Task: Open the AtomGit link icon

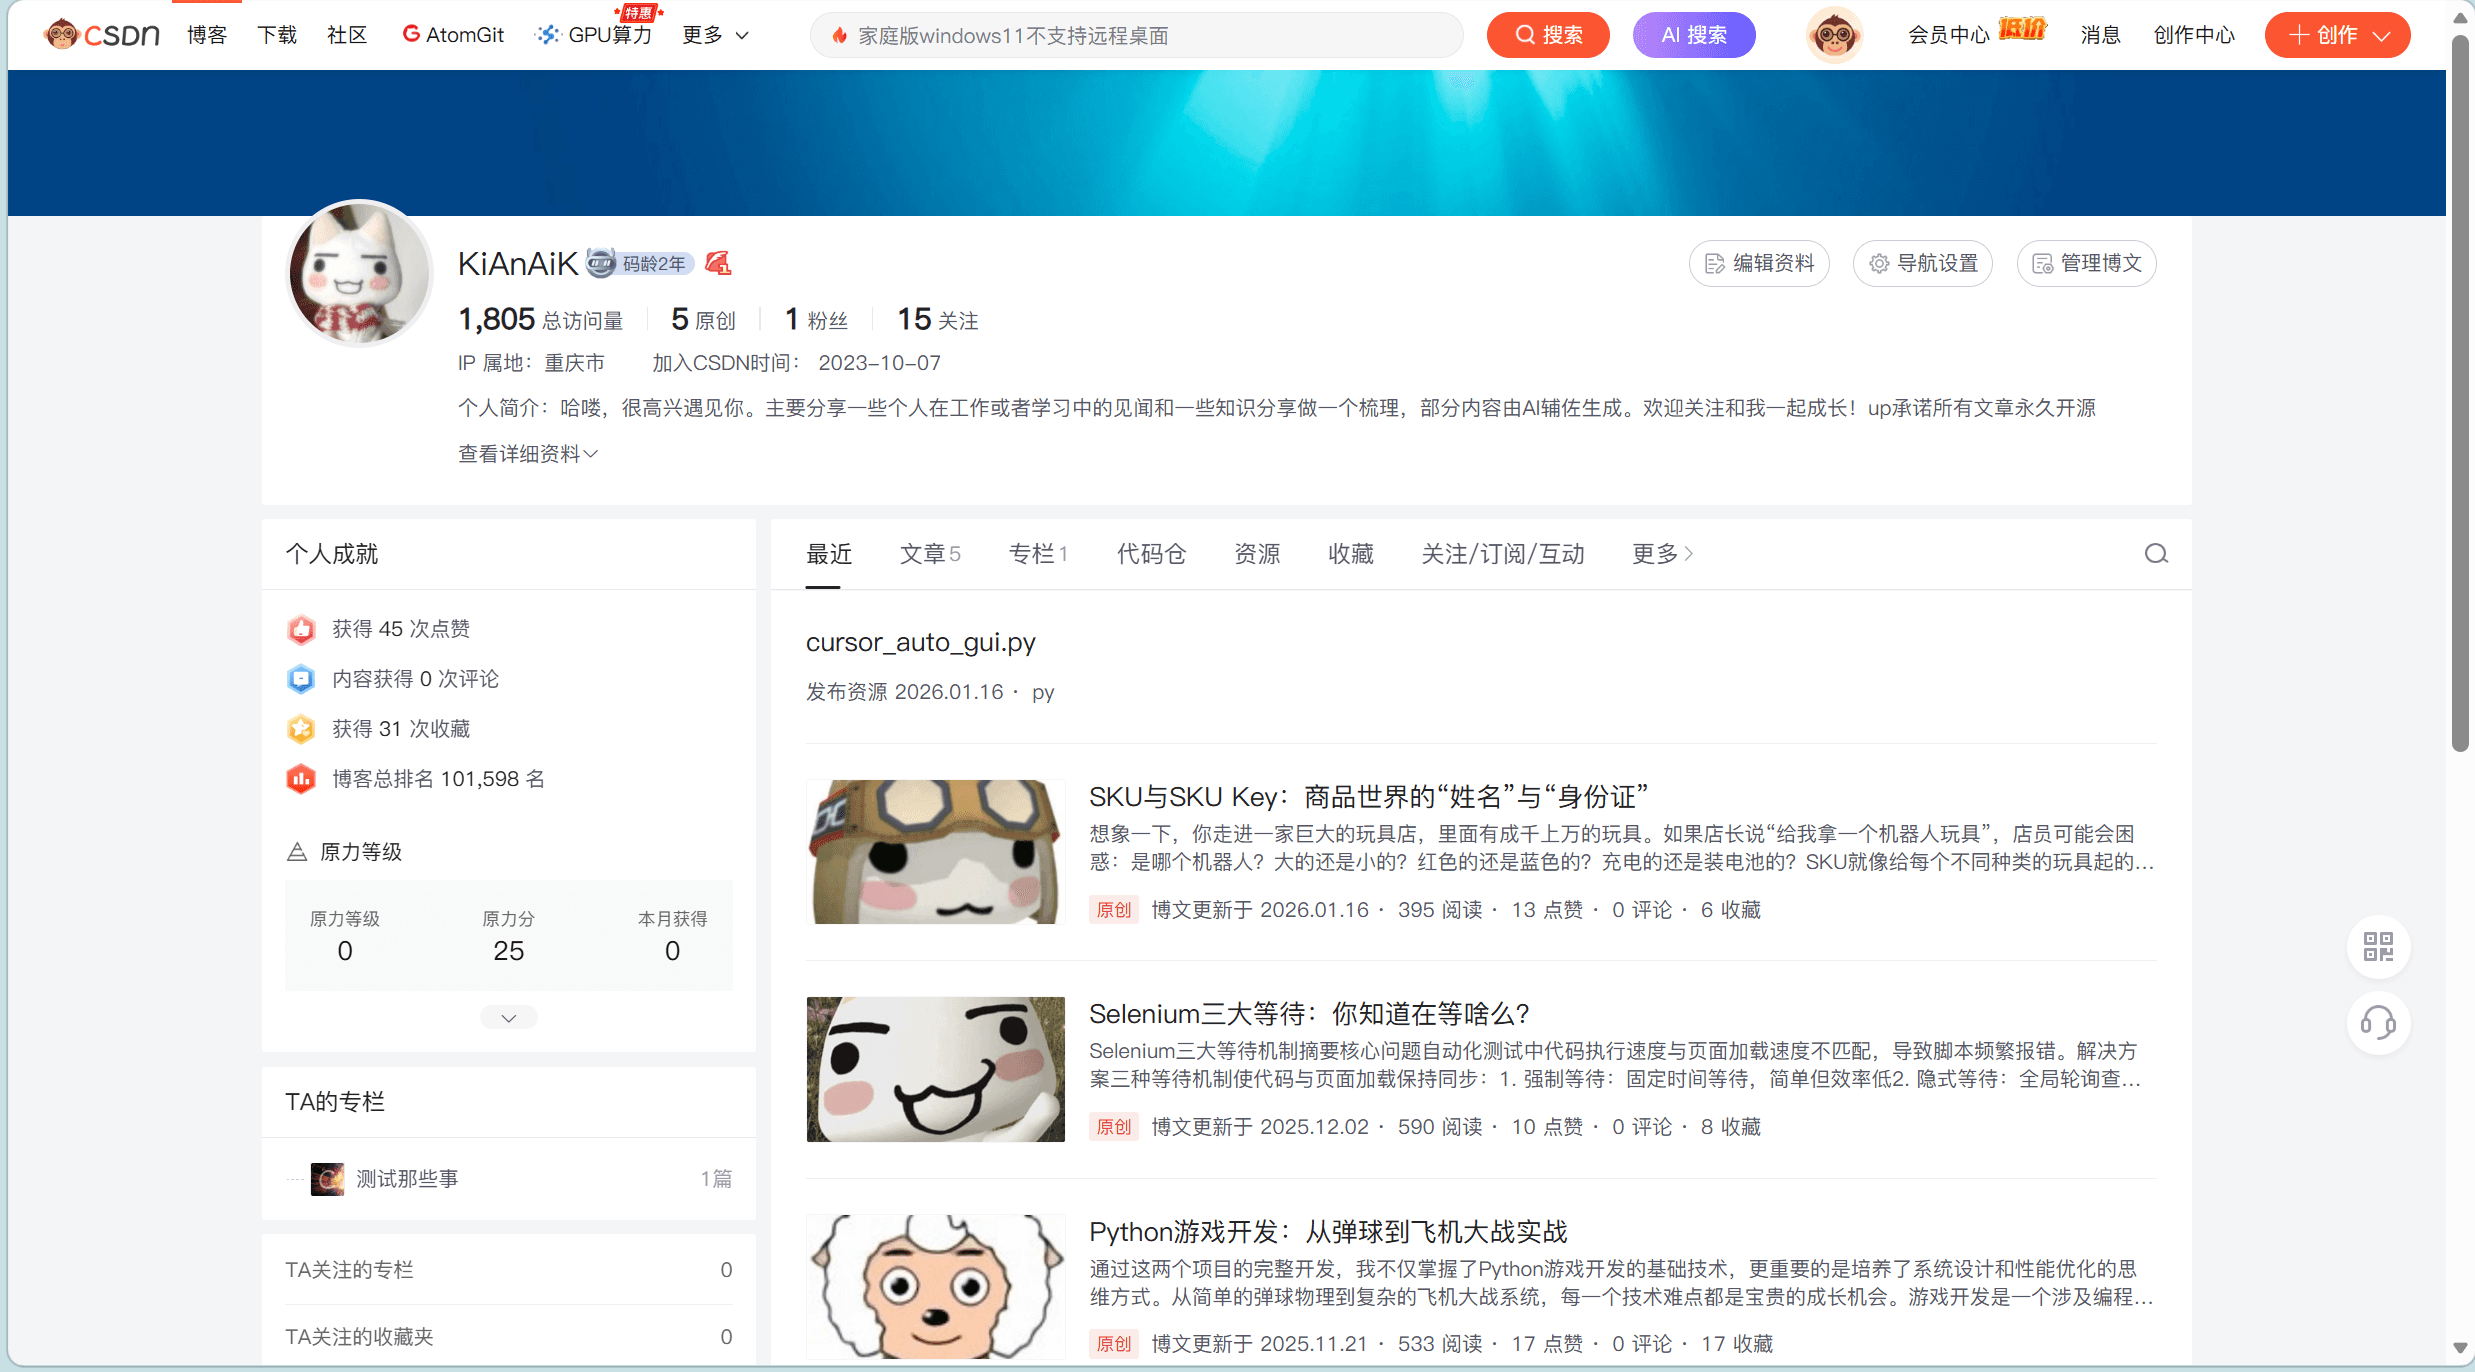Action: [x=411, y=35]
